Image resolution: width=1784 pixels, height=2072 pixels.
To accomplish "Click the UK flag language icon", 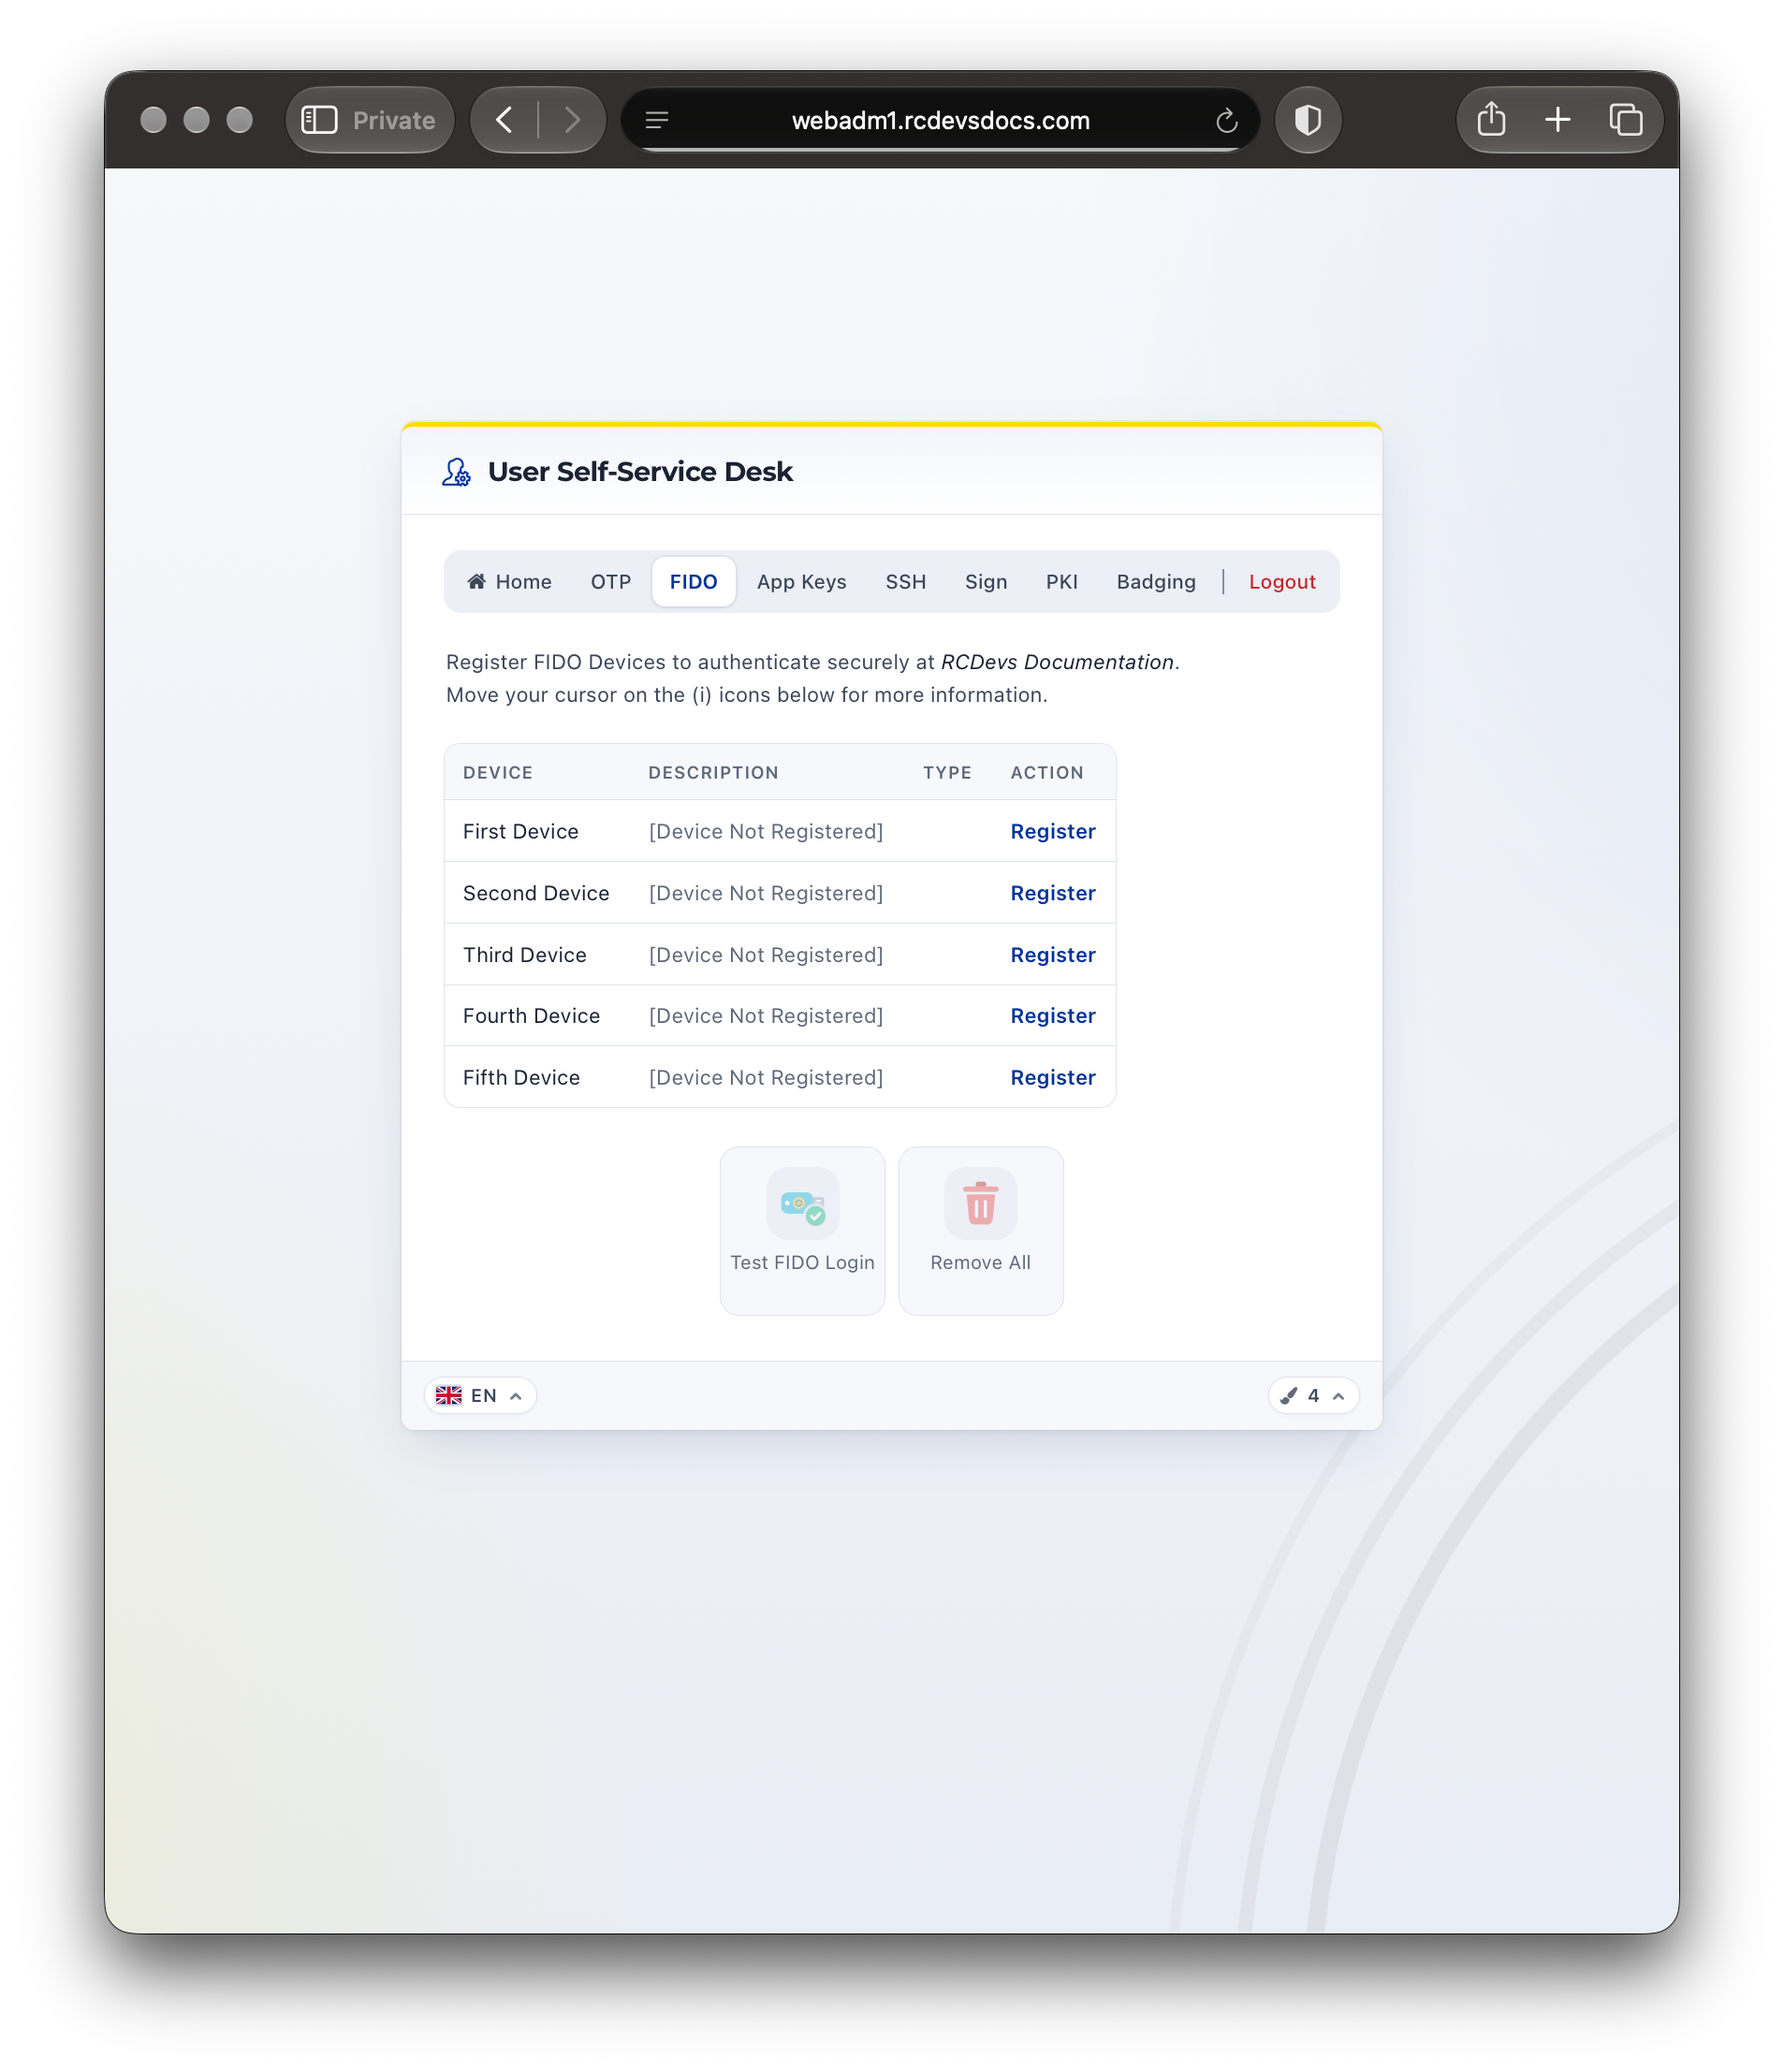I will pos(449,1395).
